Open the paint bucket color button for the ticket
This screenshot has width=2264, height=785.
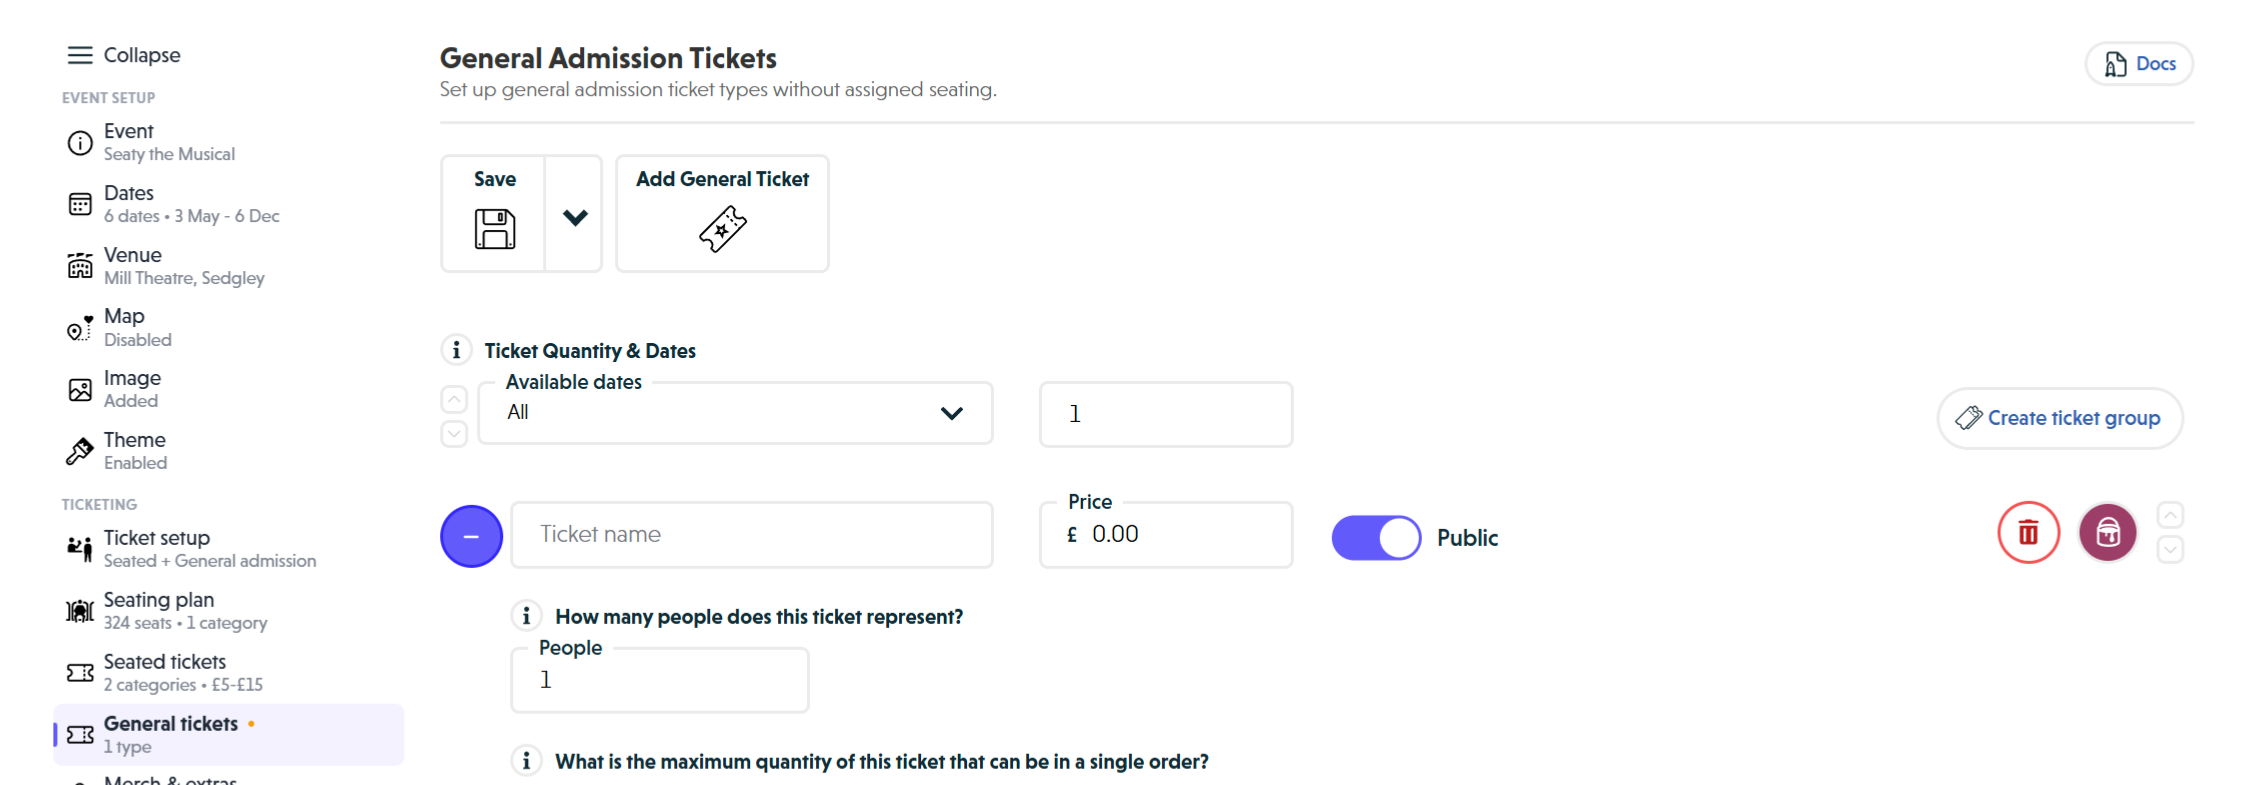click(x=2108, y=533)
